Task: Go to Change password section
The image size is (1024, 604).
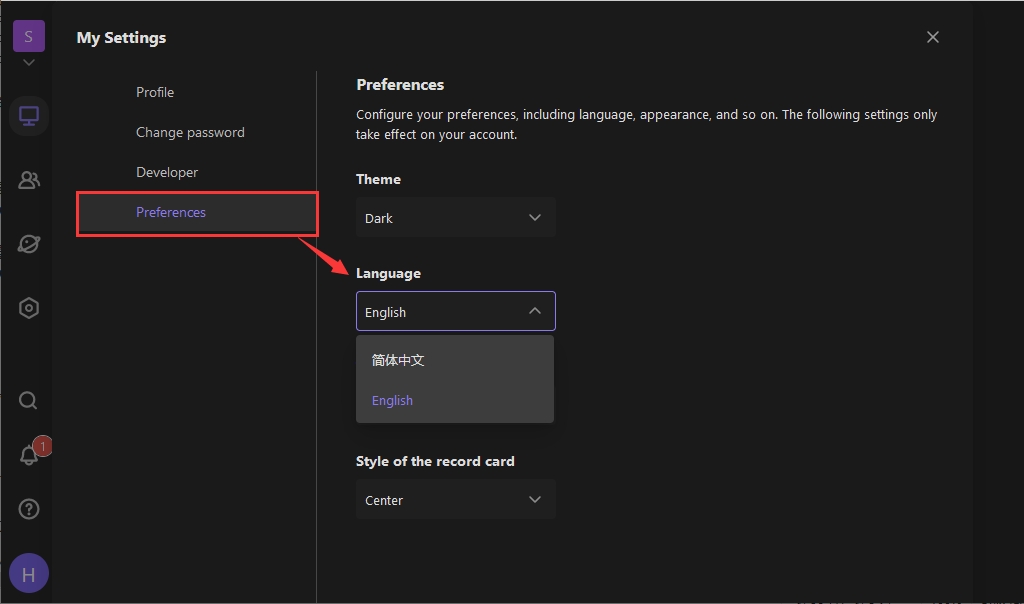Action: point(190,132)
